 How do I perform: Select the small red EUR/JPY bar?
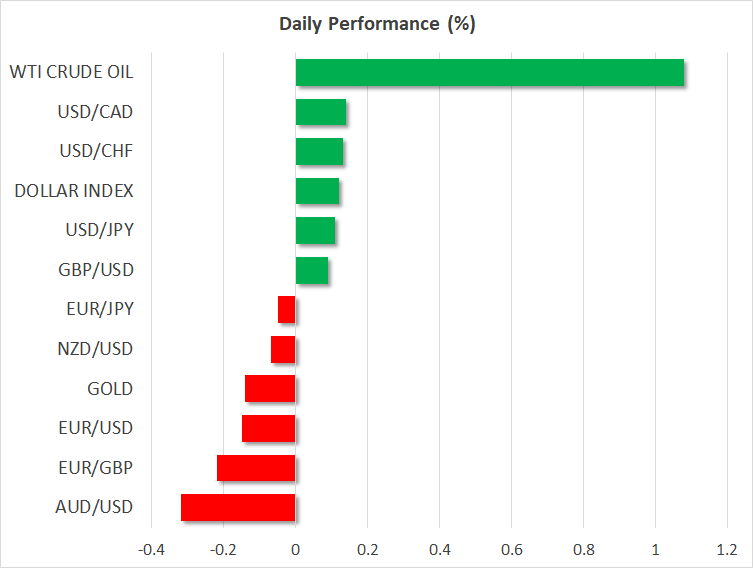(287, 310)
